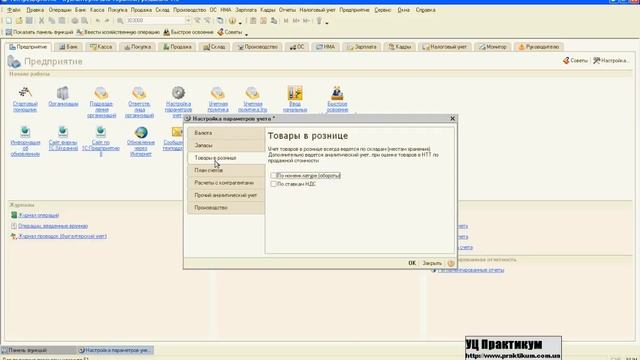Close the Настройка параметров учета dialog
This screenshot has height=360, width=640.
coord(452,119)
